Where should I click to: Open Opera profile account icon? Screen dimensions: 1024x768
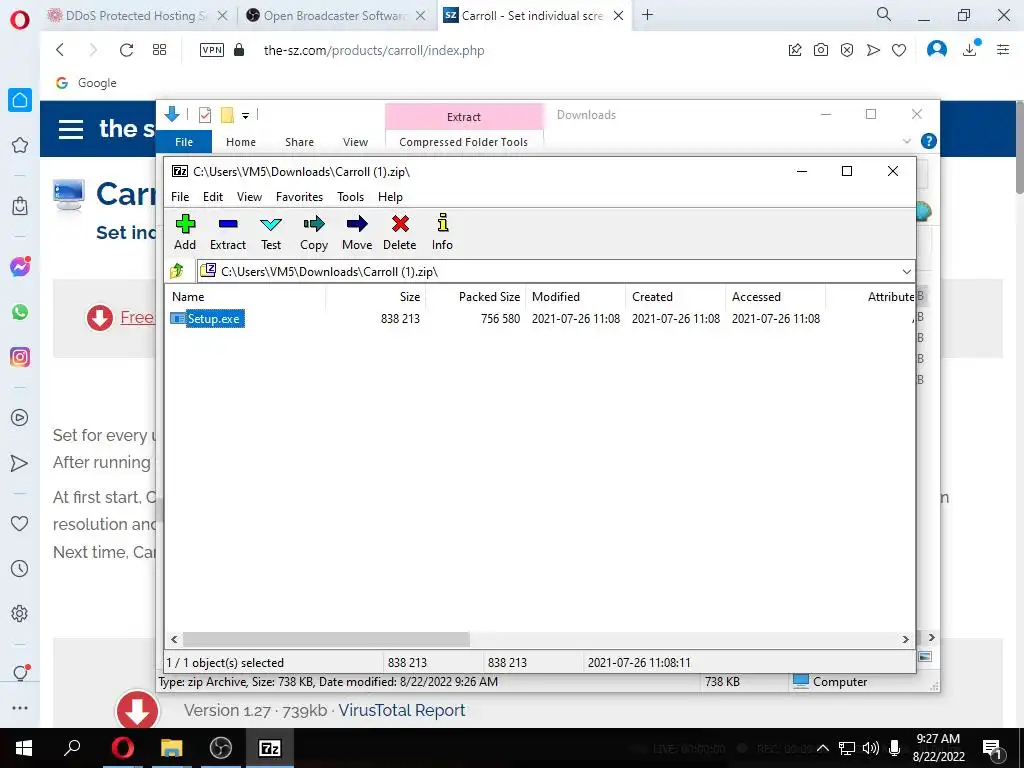pyautogui.click(x=937, y=50)
